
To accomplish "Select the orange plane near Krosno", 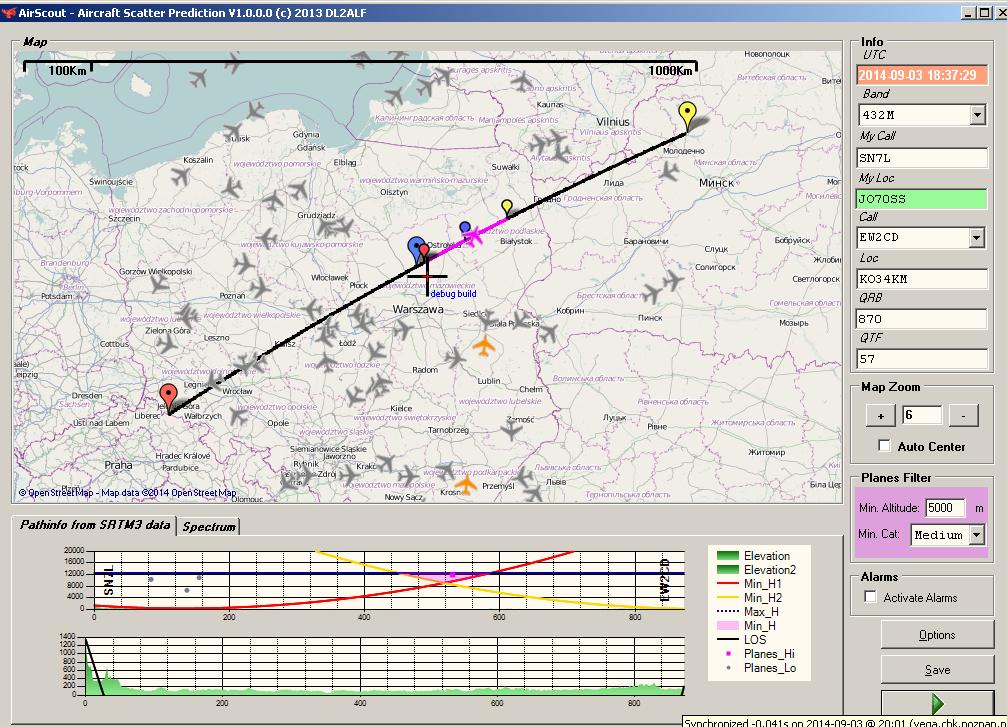I will click(x=464, y=486).
